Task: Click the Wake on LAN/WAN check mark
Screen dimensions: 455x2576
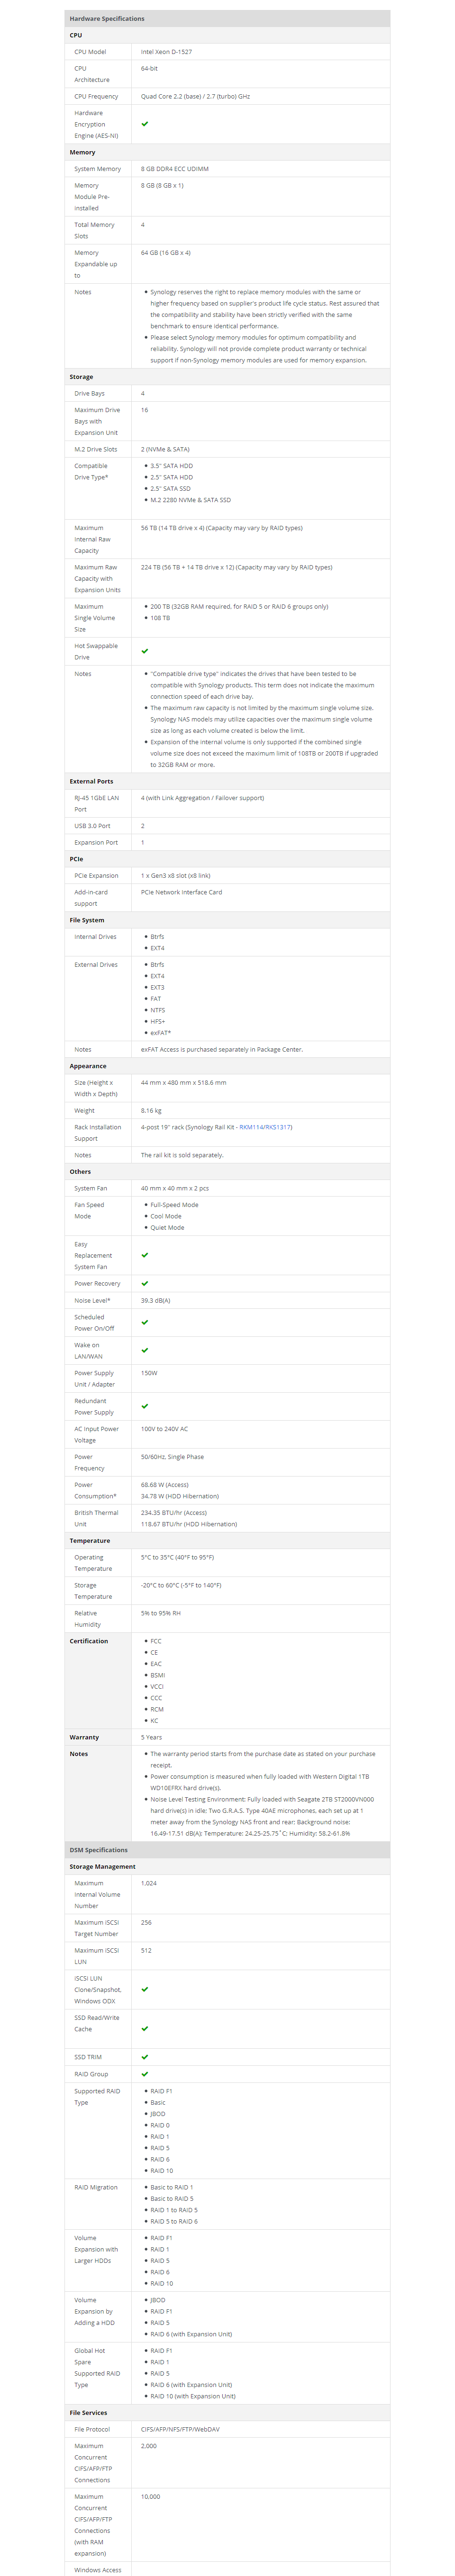Action: tap(145, 1350)
